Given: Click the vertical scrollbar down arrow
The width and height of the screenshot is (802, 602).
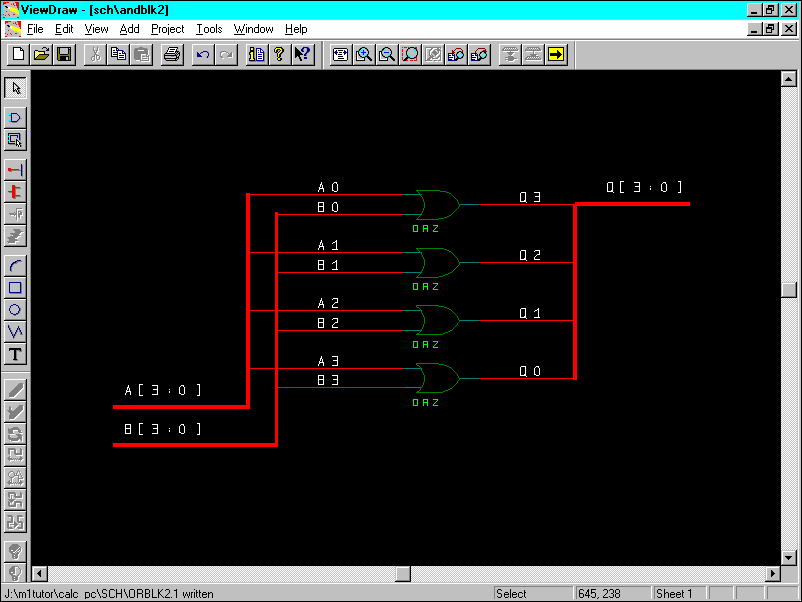Looking at the screenshot, I should [x=789, y=557].
